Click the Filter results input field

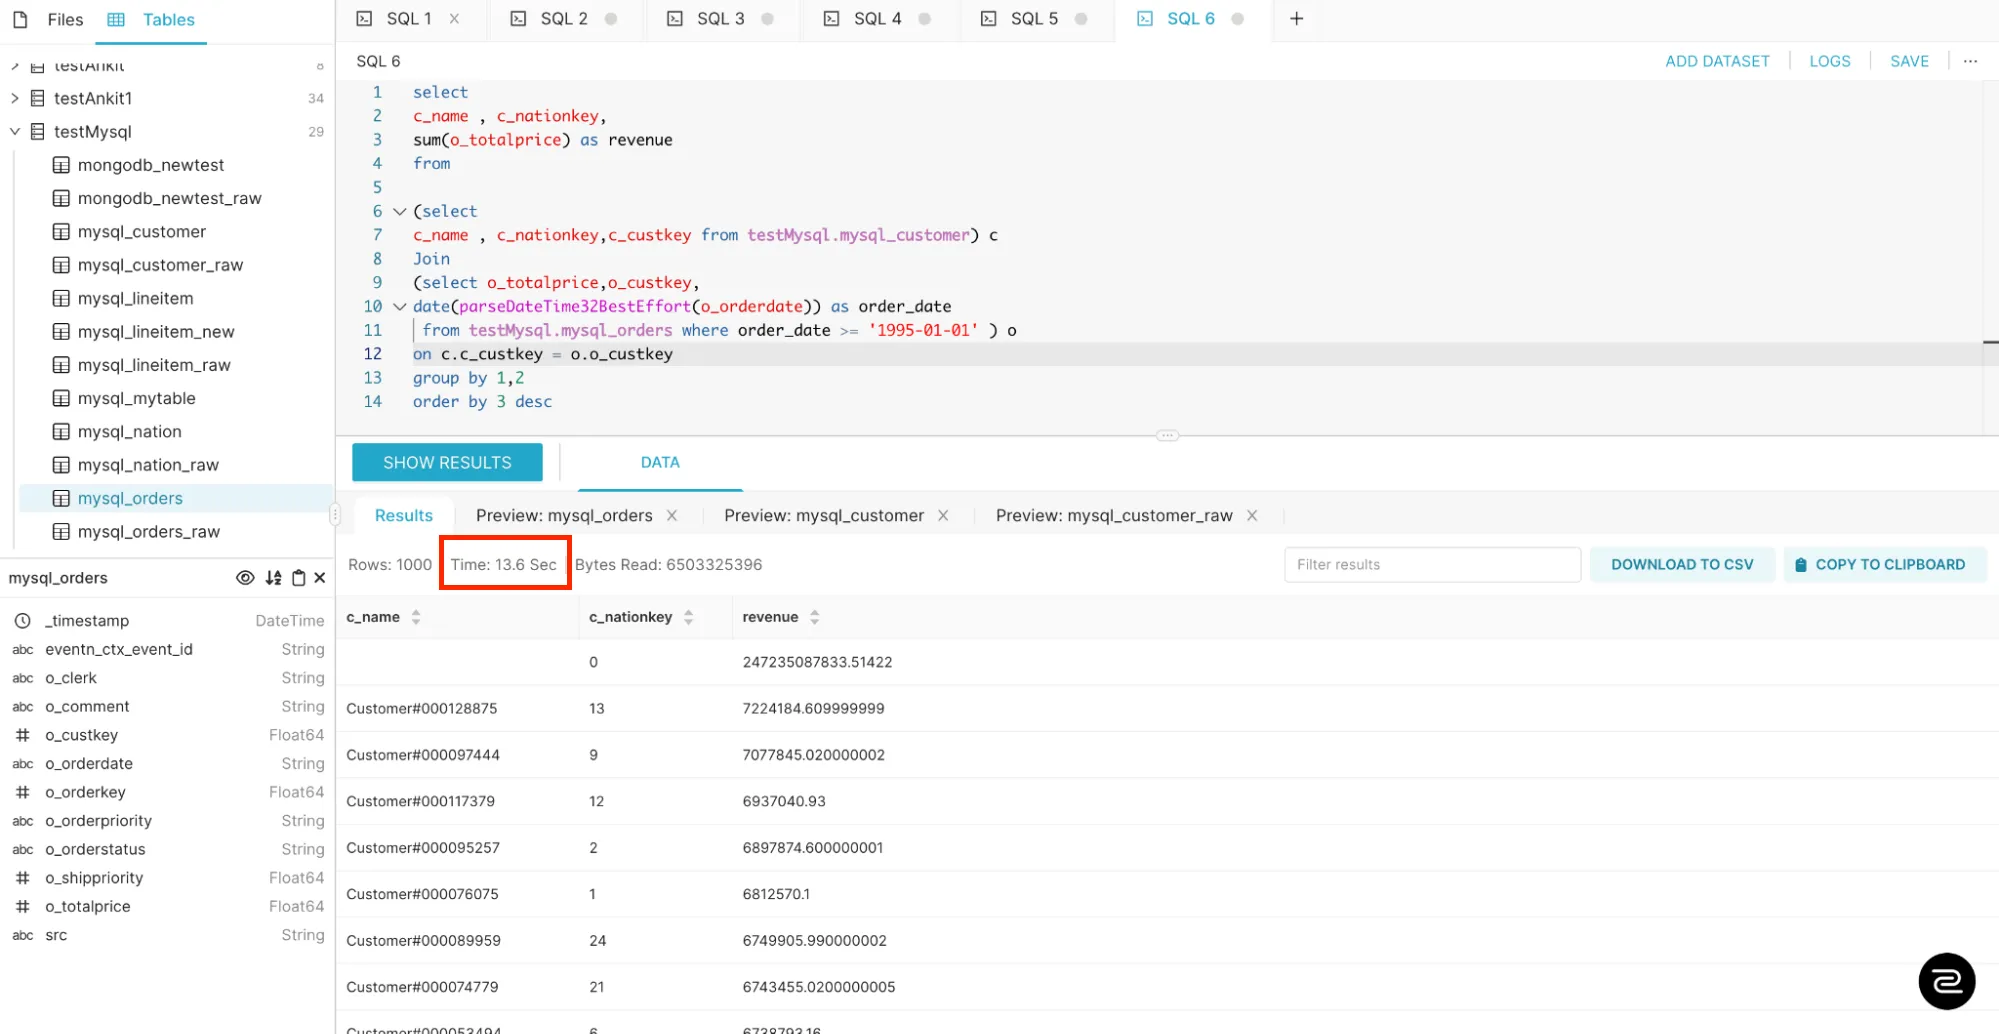(x=1432, y=565)
